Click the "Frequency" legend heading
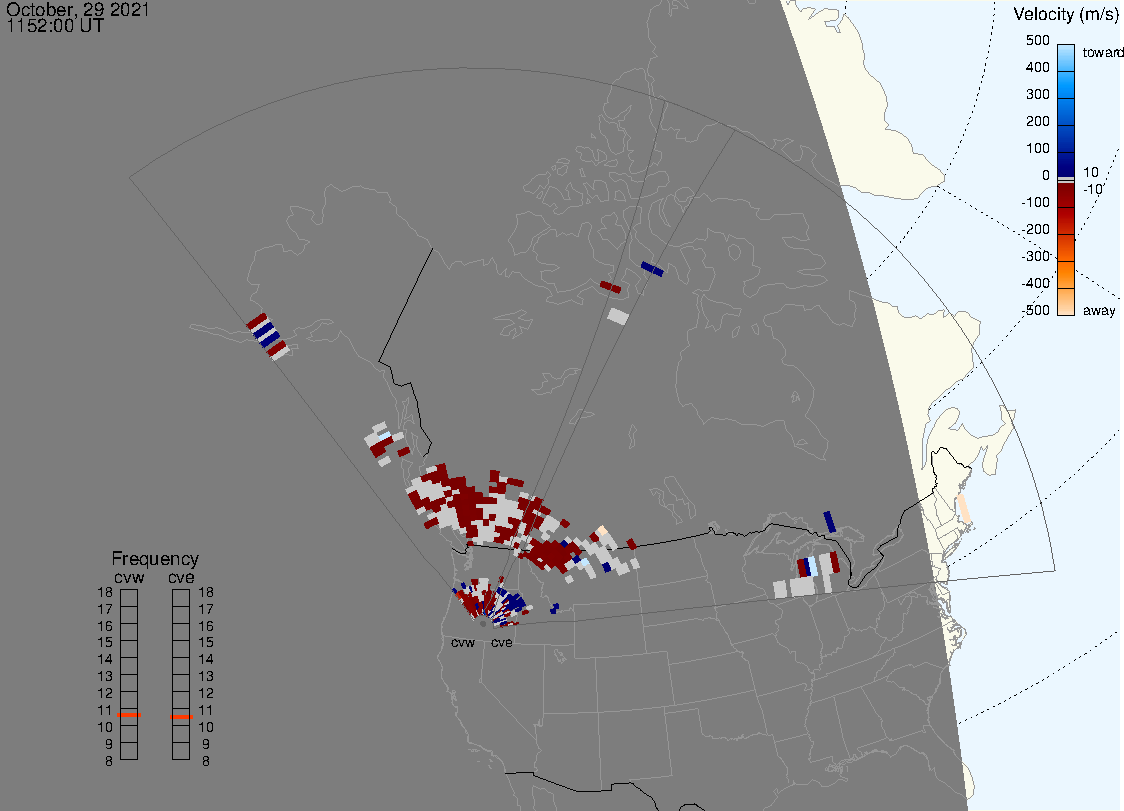The image size is (1124, 811). [x=155, y=559]
